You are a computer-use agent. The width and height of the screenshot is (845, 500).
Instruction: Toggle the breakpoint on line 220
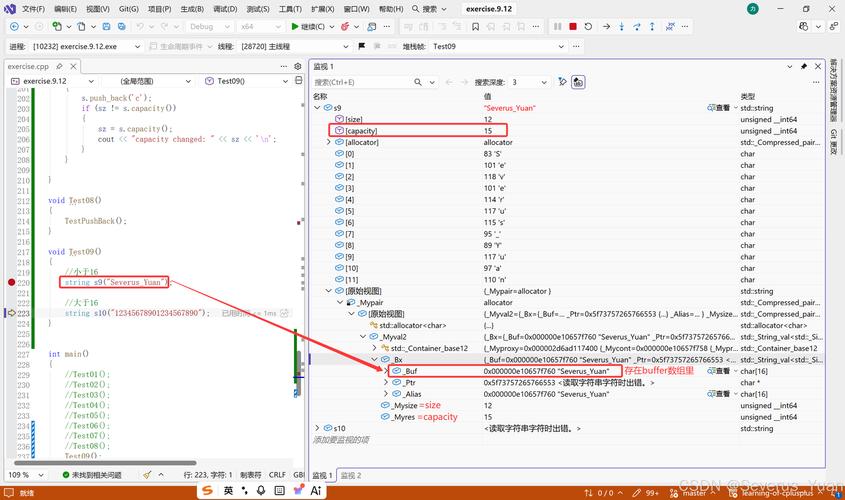point(11,282)
